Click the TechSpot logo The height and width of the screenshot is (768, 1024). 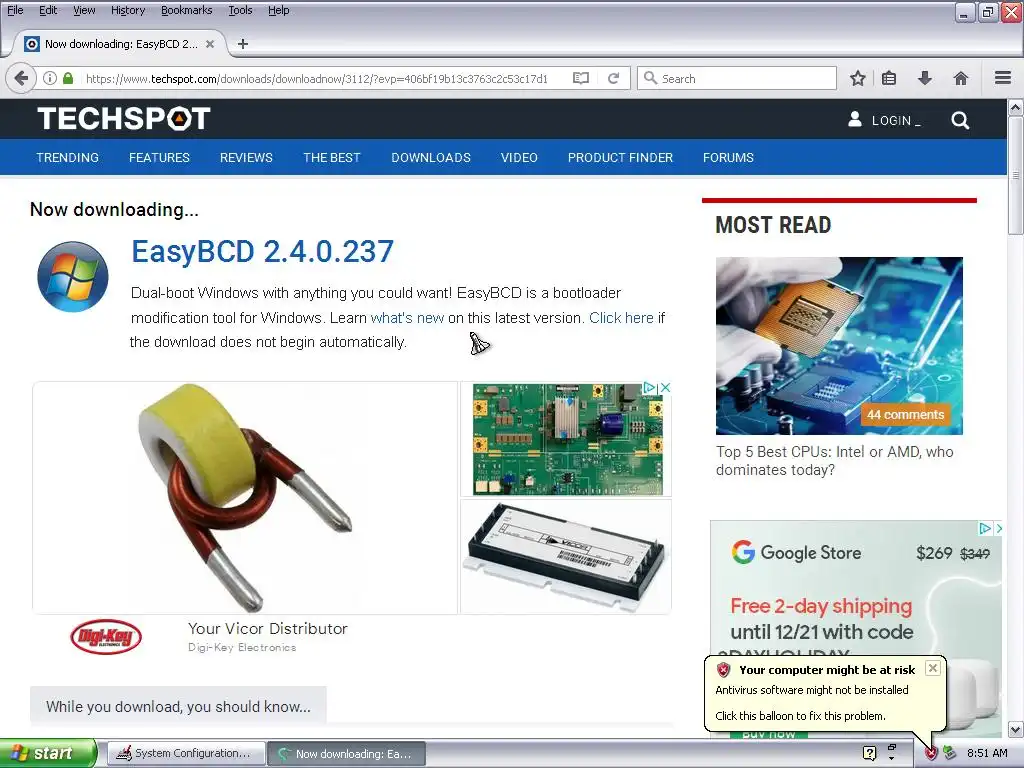124,119
